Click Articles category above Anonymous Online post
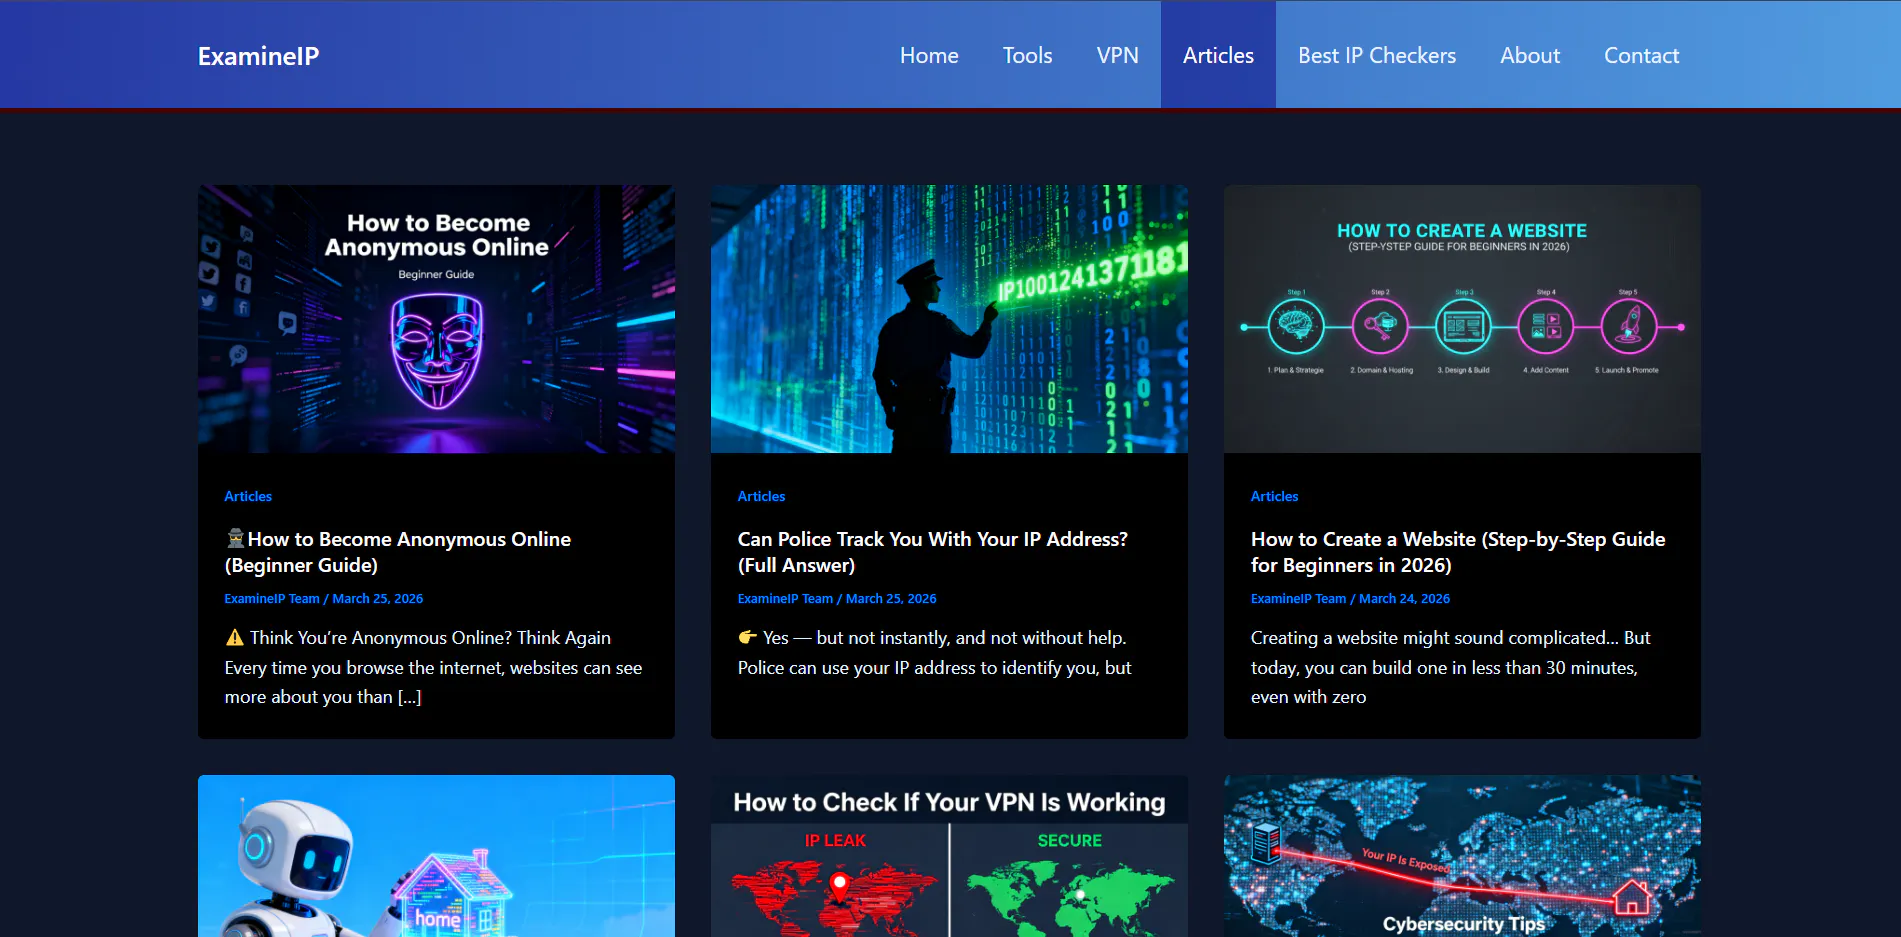The width and height of the screenshot is (1901, 937). point(248,496)
